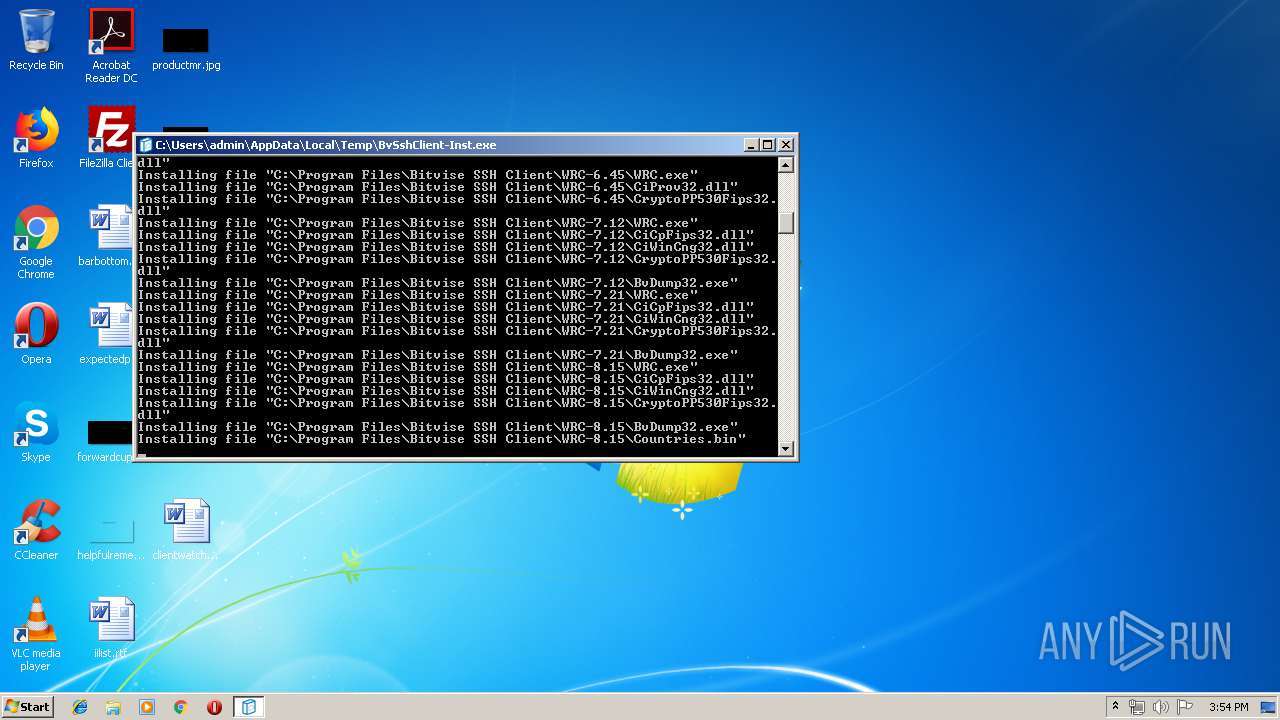
Task: Open Windows Media Player taskbar icon
Action: (x=147, y=707)
